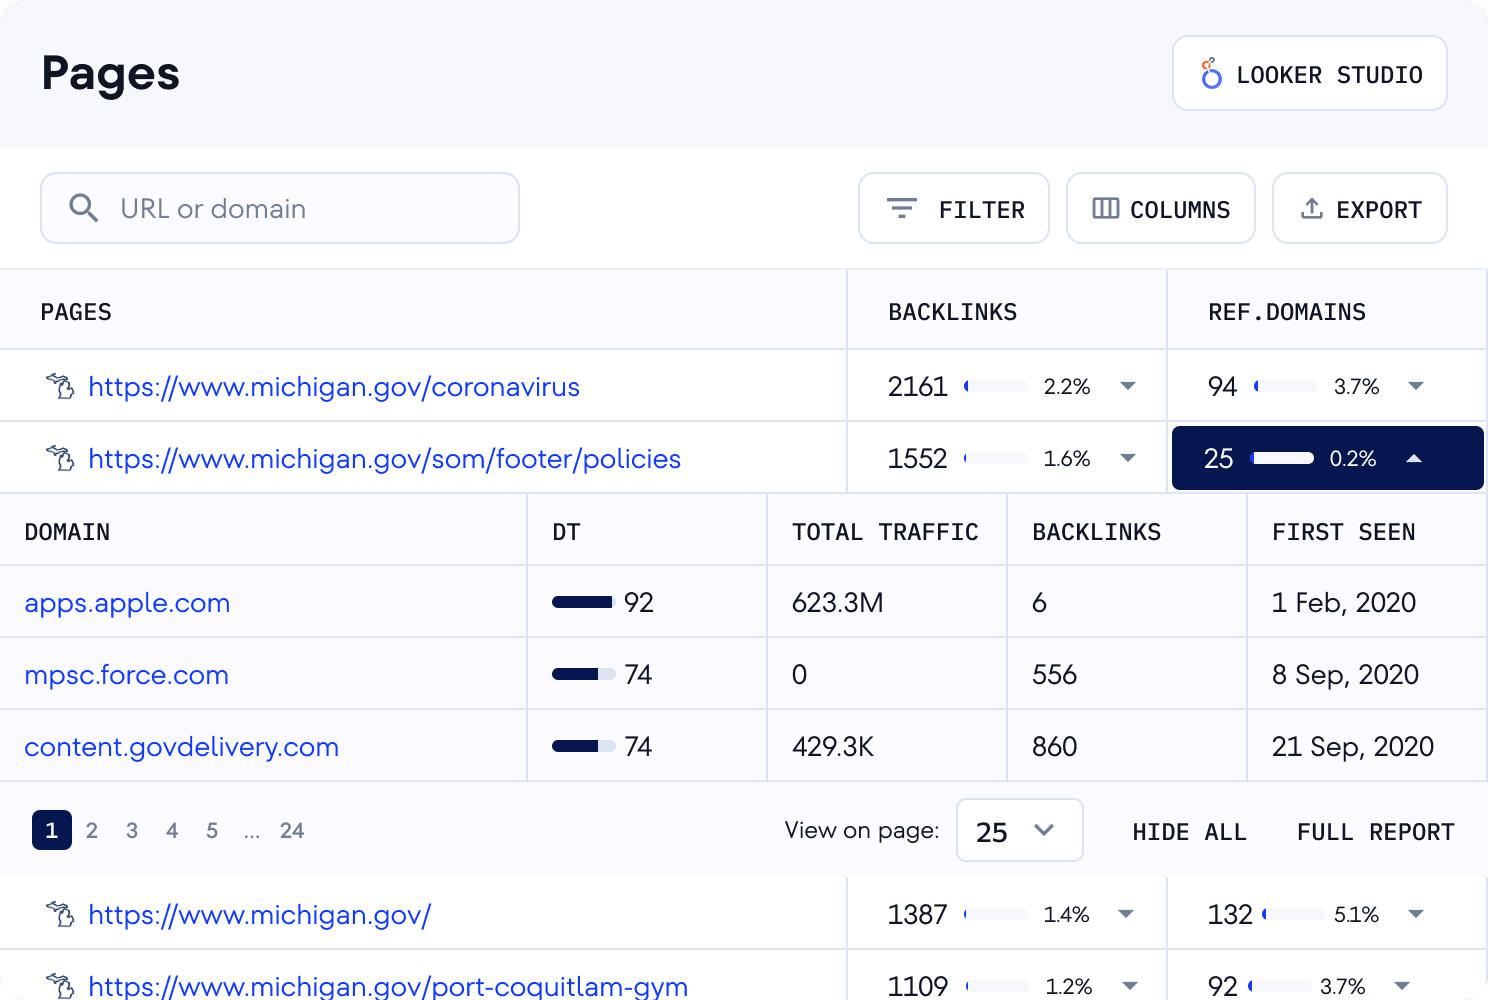The height and width of the screenshot is (1000, 1488).
Task: Click the filter lines icon
Action: coord(902,208)
